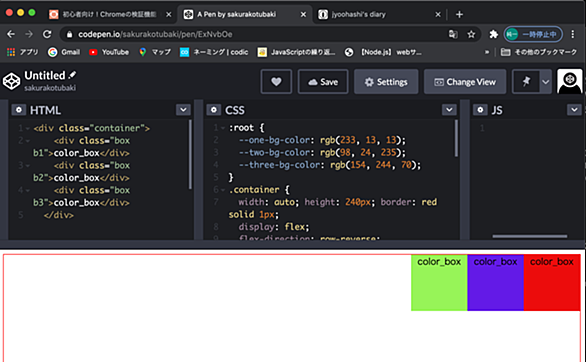Click --one-bg-color rgb(233, 13, 13) line

pos(322,140)
